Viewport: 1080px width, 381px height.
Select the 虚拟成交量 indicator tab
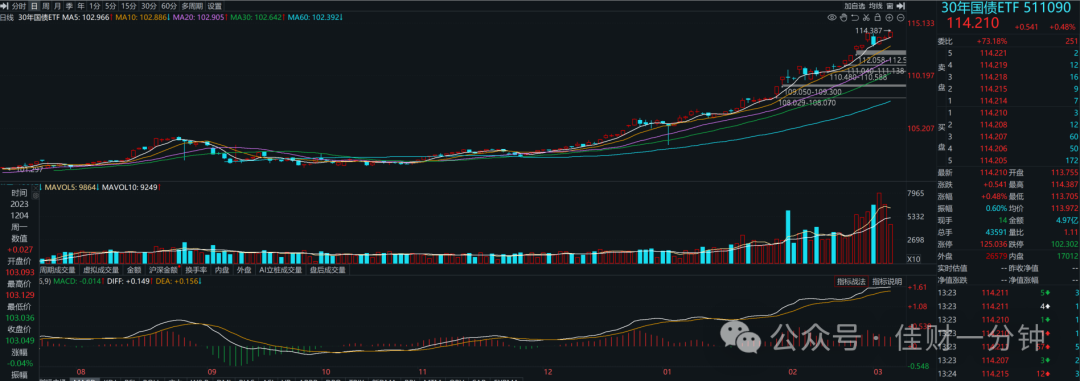[101, 270]
